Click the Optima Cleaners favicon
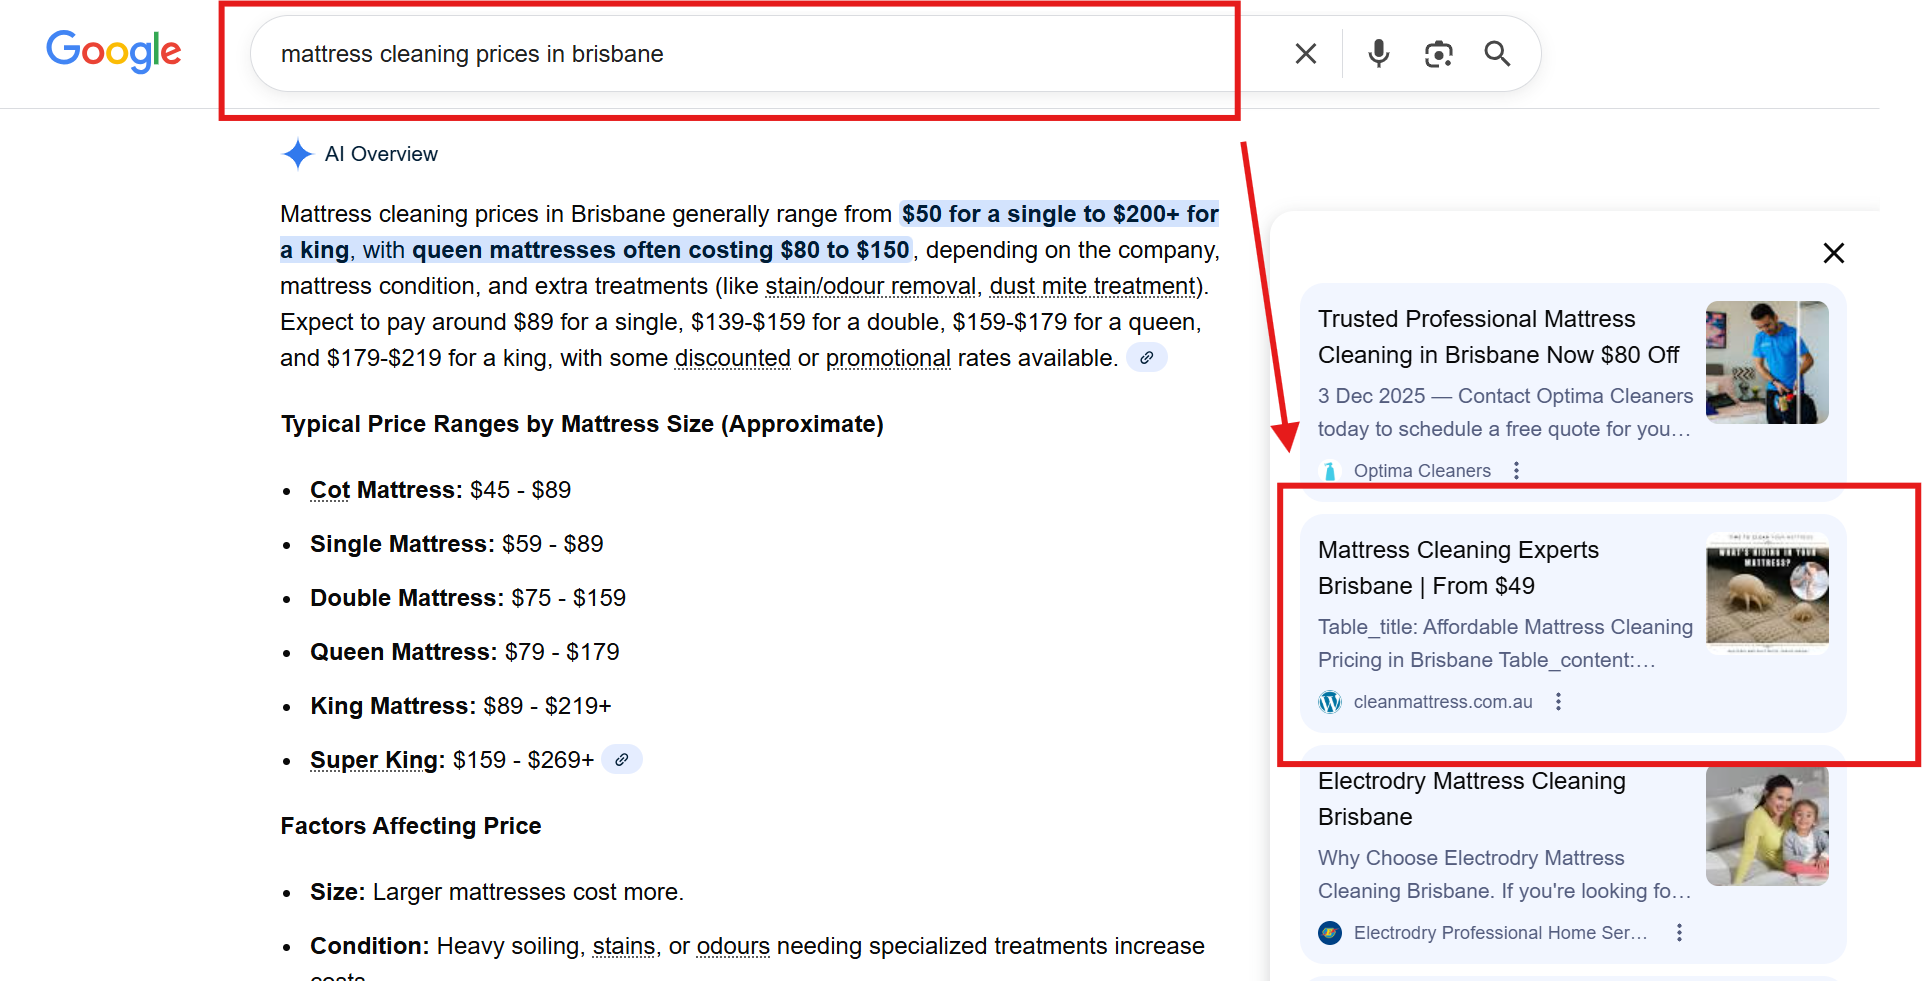This screenshot has height=981, width=1922. pyautogui.click(x=1330, y=470)
